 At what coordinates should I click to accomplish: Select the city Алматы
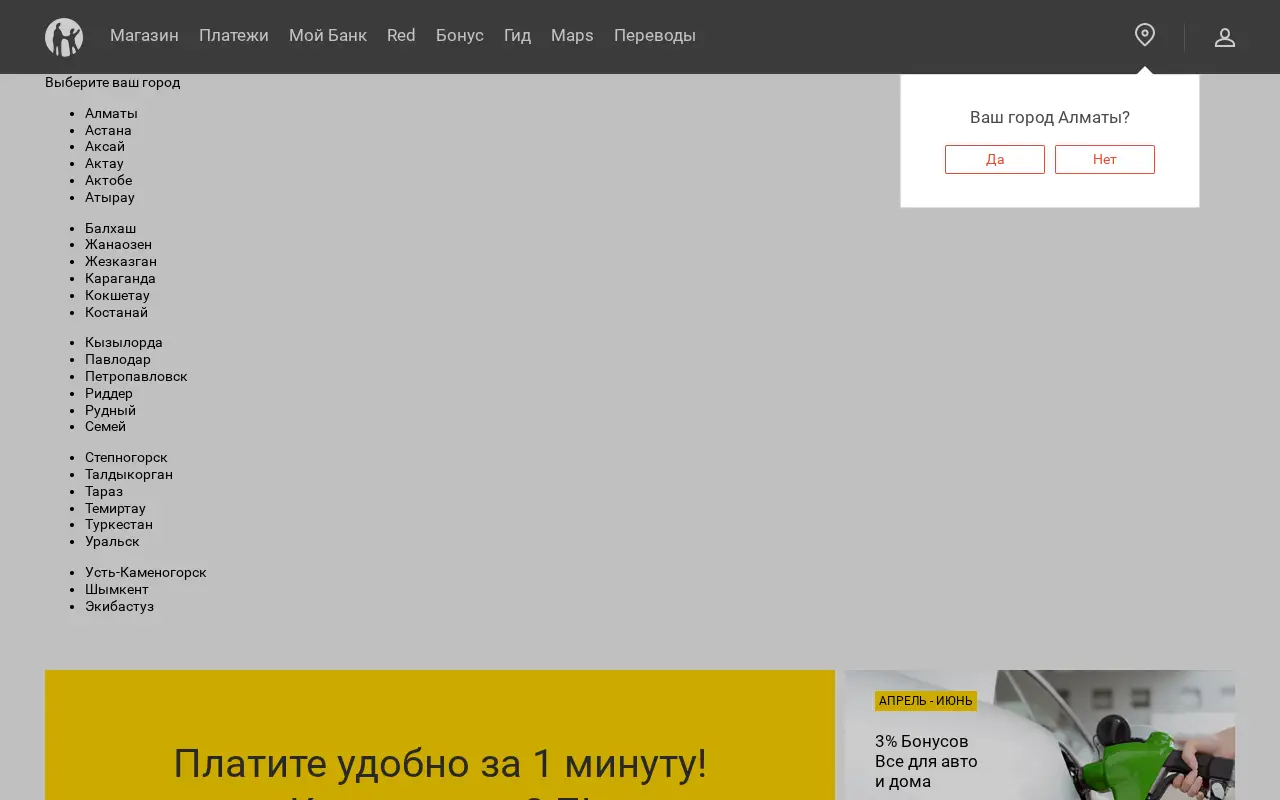click(111, 113)
